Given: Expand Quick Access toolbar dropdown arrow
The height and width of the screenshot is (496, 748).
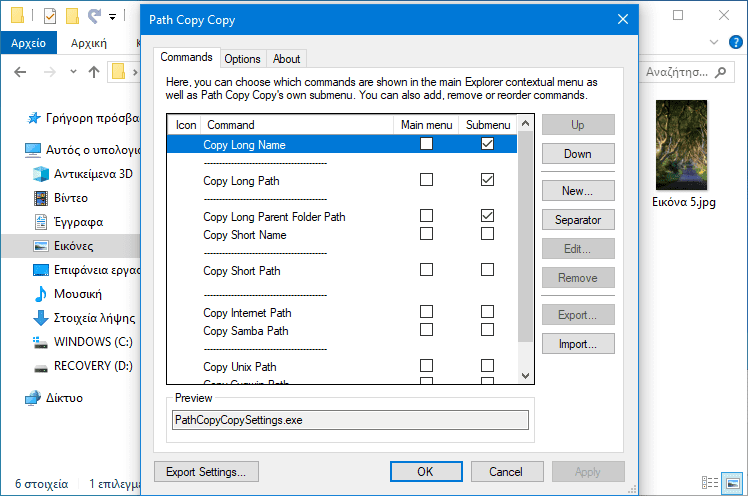Looking at the screenshot, I should pyautogui.click(x=112, y=16).
